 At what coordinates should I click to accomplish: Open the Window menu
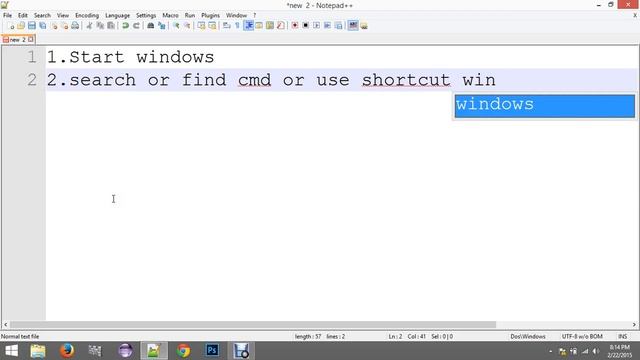tap(236, 16)
